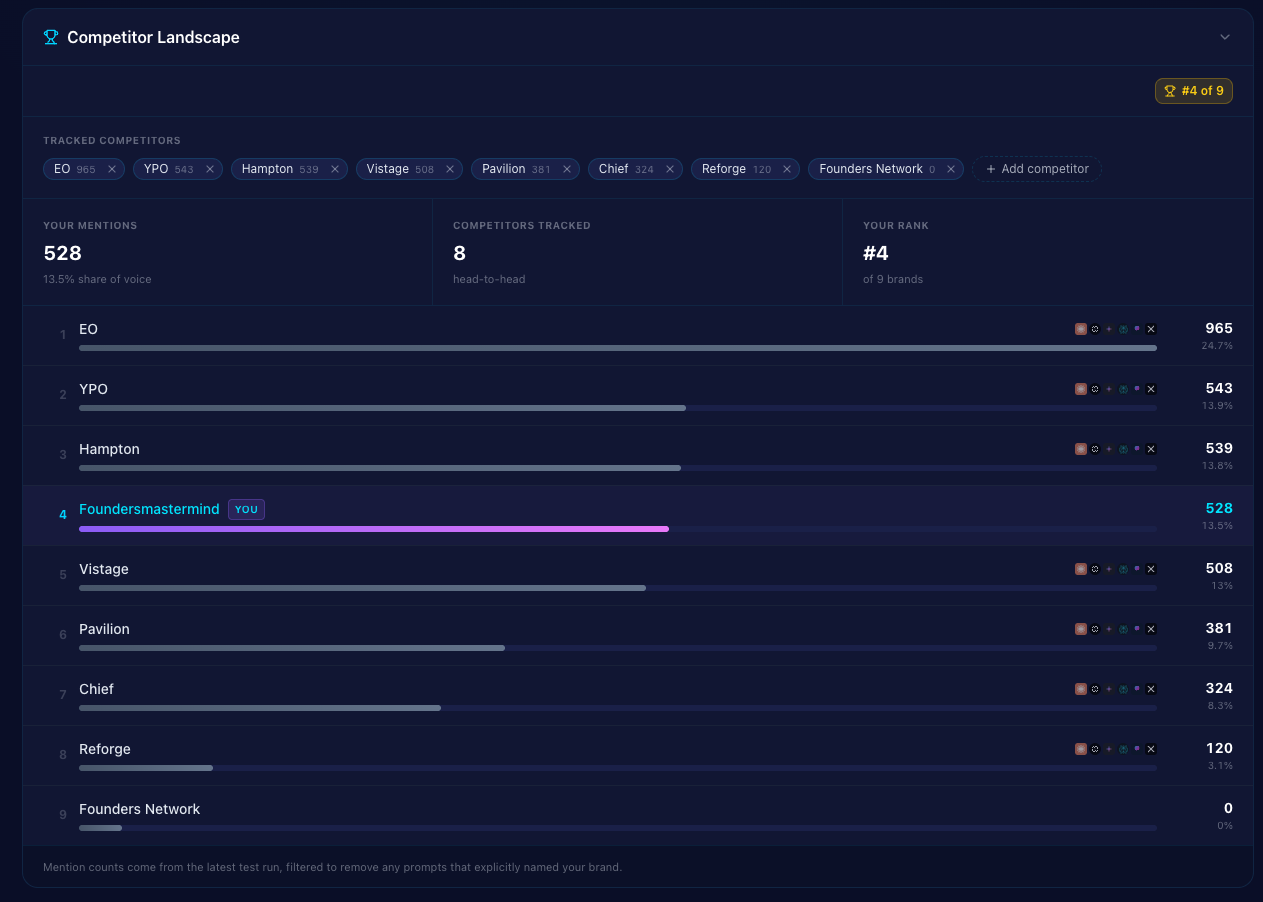This screenshot has height=902, width=1263.
Task: Click the X (Grok) icon in the Pavilion row
Action: 1151,629
